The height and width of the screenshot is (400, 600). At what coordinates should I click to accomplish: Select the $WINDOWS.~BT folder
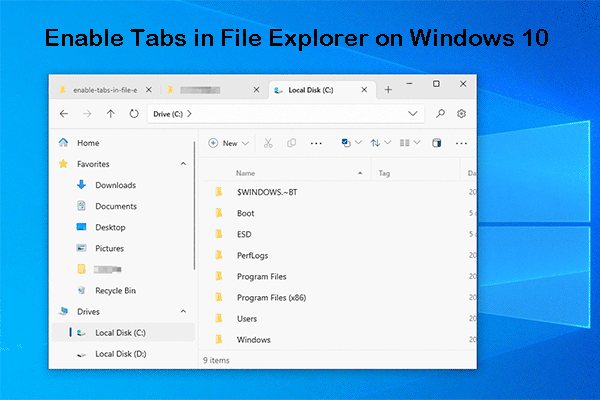[x=267, y=192]
